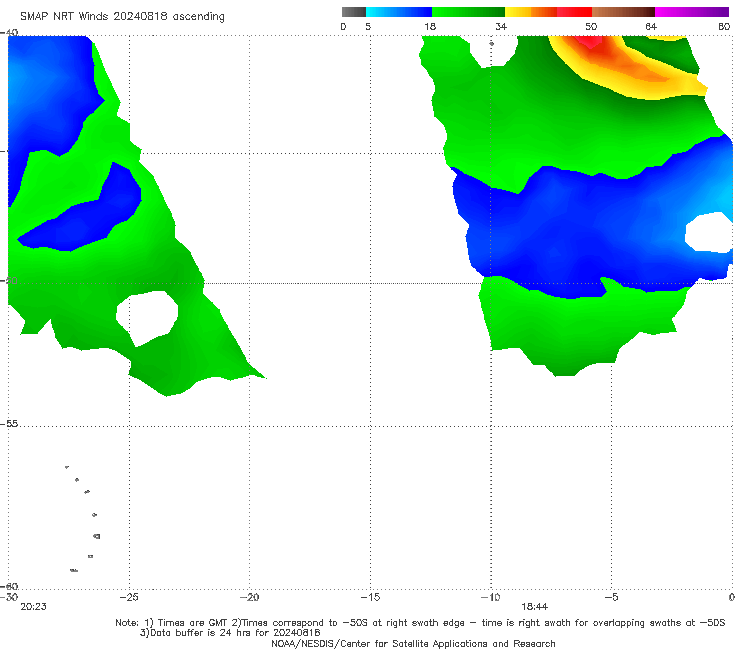This screenshot has width=740, height=650.
Task: Click the latitude label '-55' on left axis
Action: coord(9,424)
